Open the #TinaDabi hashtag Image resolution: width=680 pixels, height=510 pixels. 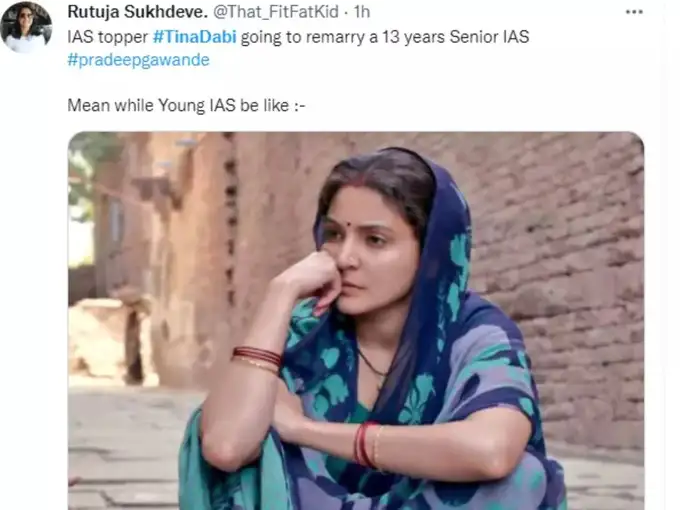(x=195, y=37)
